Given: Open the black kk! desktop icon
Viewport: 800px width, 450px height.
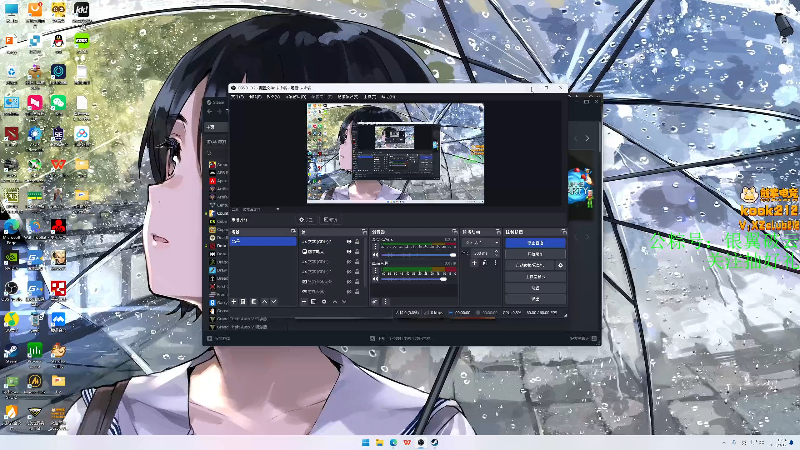Looking at the screenshot, I should [82, 10].
